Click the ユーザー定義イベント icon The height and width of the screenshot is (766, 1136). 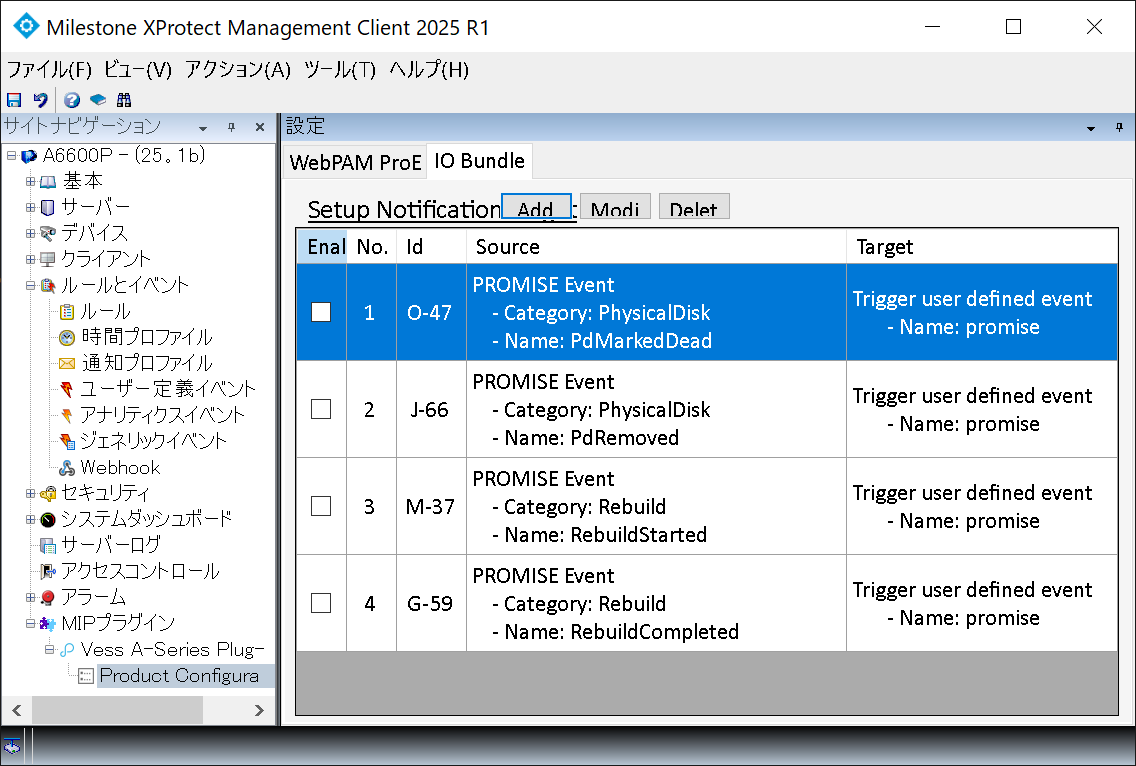(x=67, y=389)
